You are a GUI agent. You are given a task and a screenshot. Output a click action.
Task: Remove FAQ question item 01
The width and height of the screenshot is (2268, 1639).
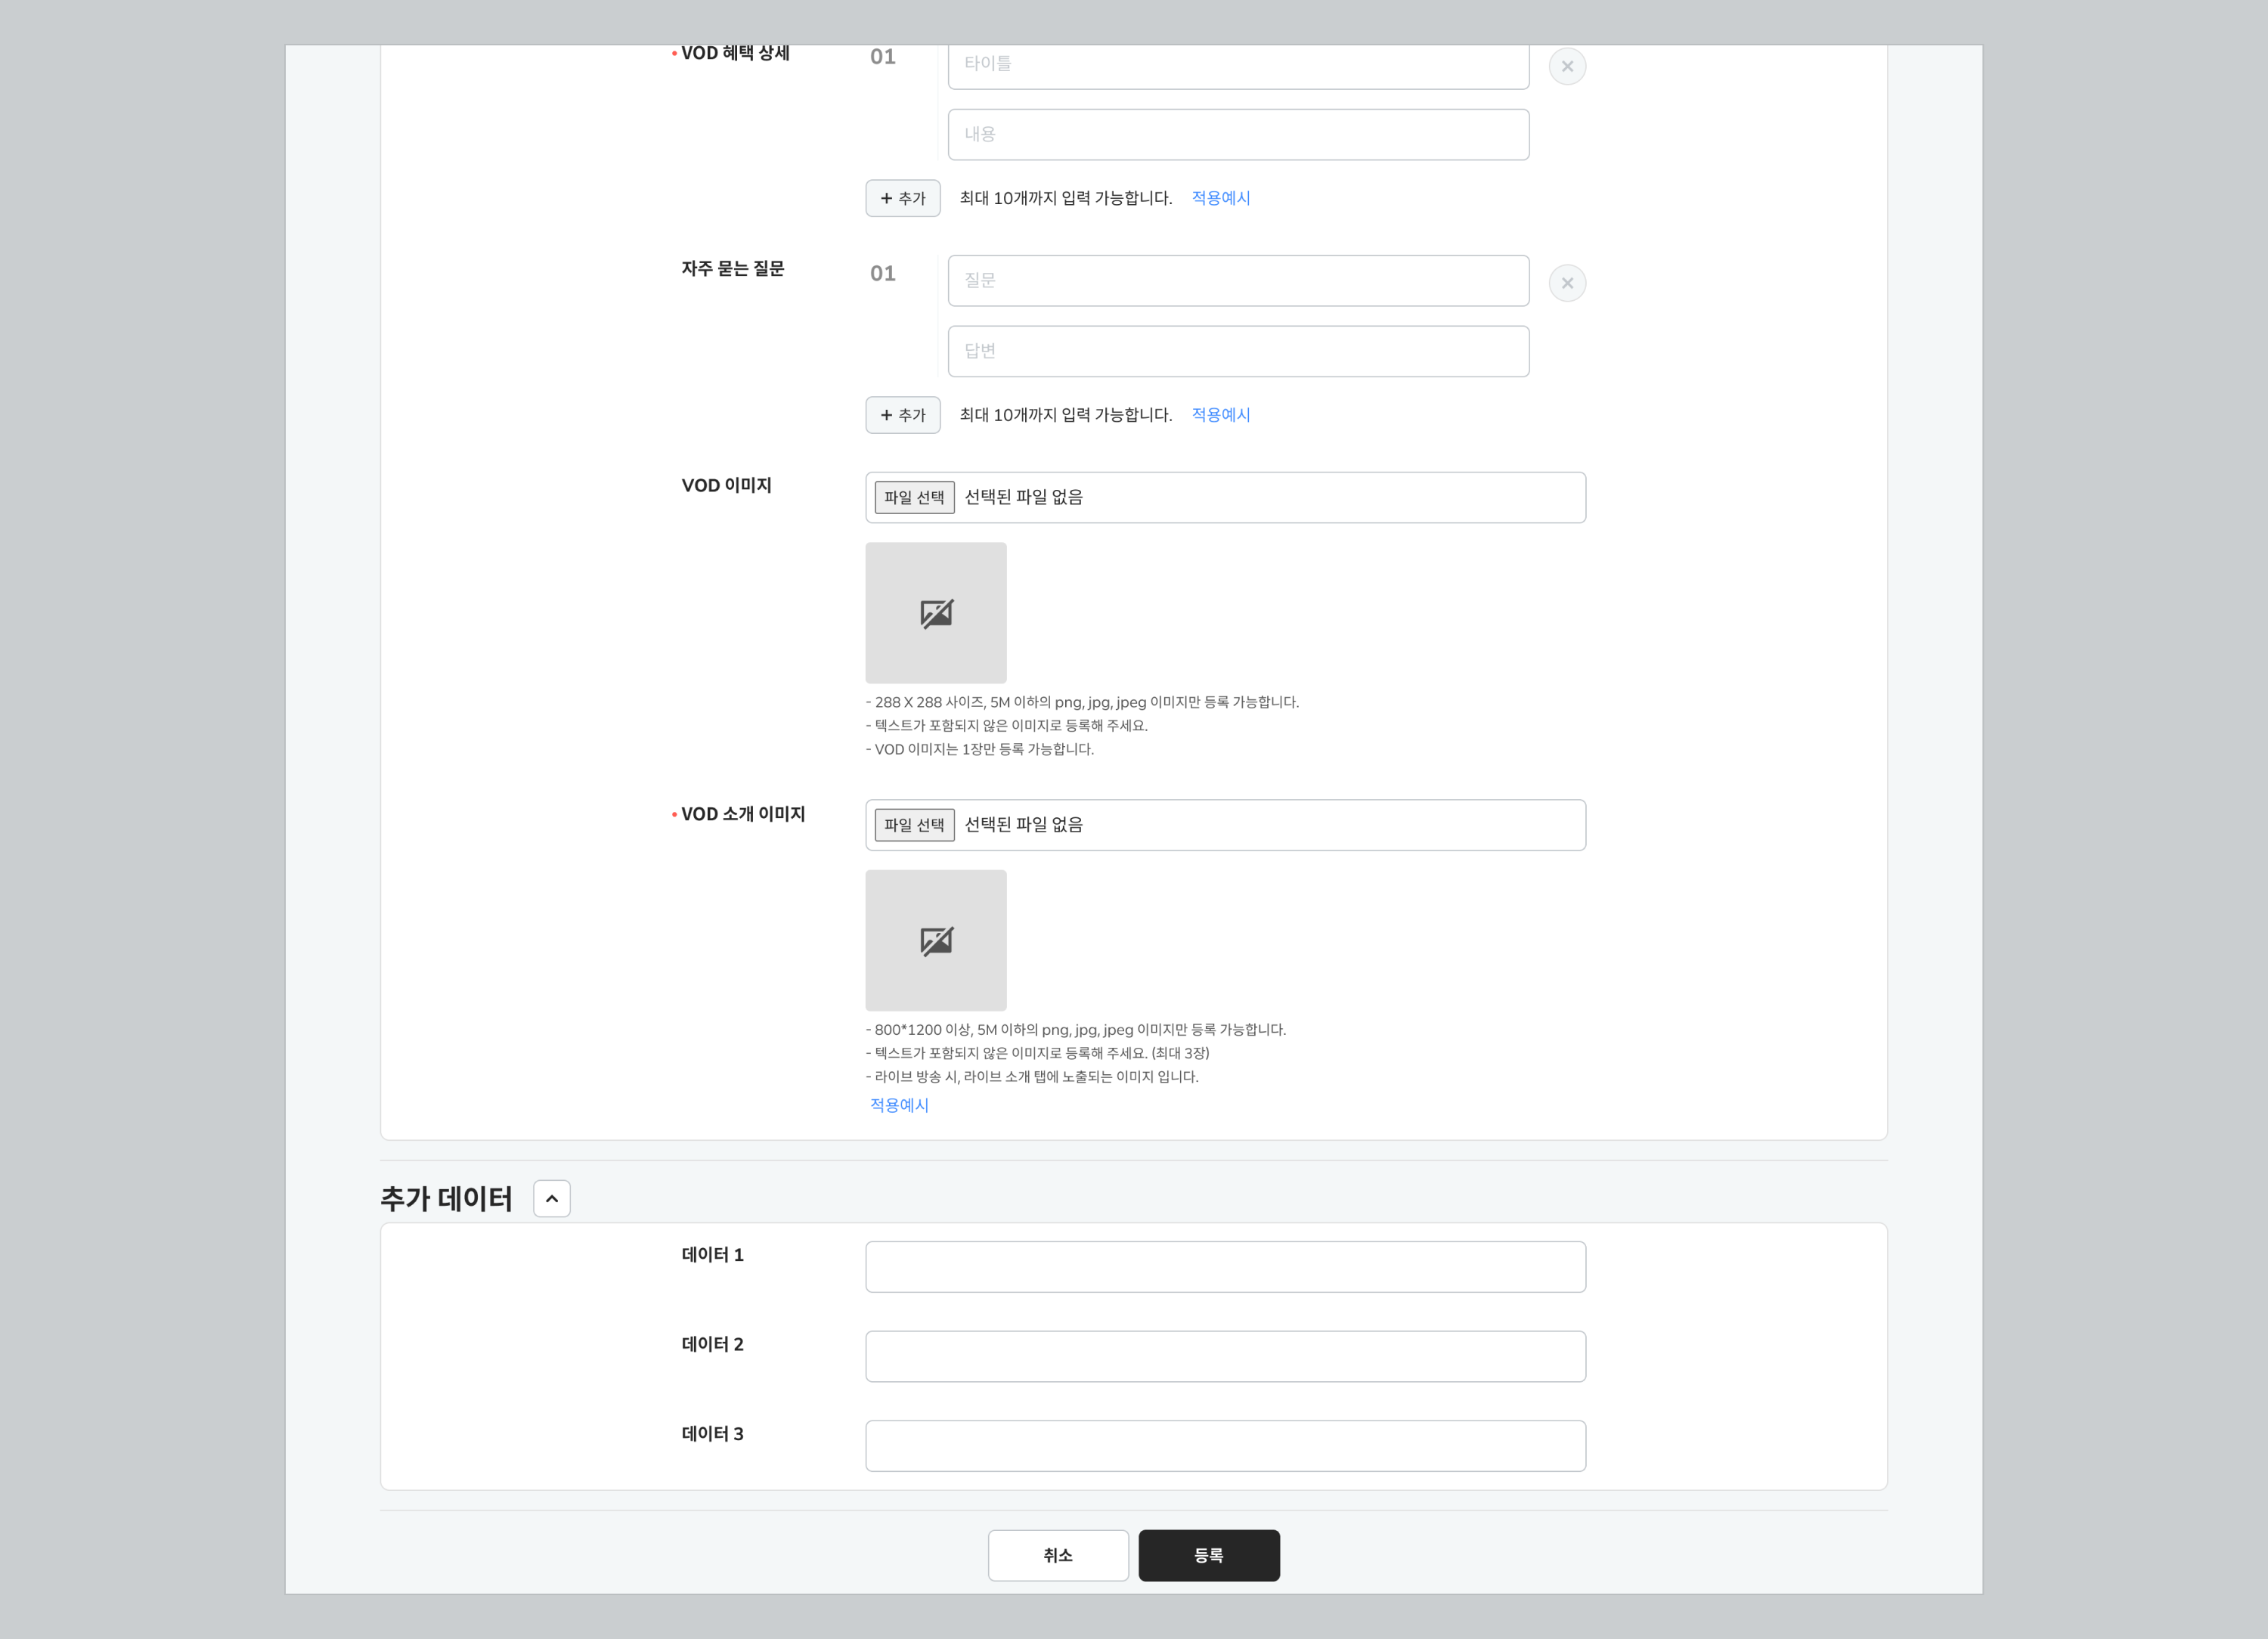pyautogui.click(x=1566, y=283)
